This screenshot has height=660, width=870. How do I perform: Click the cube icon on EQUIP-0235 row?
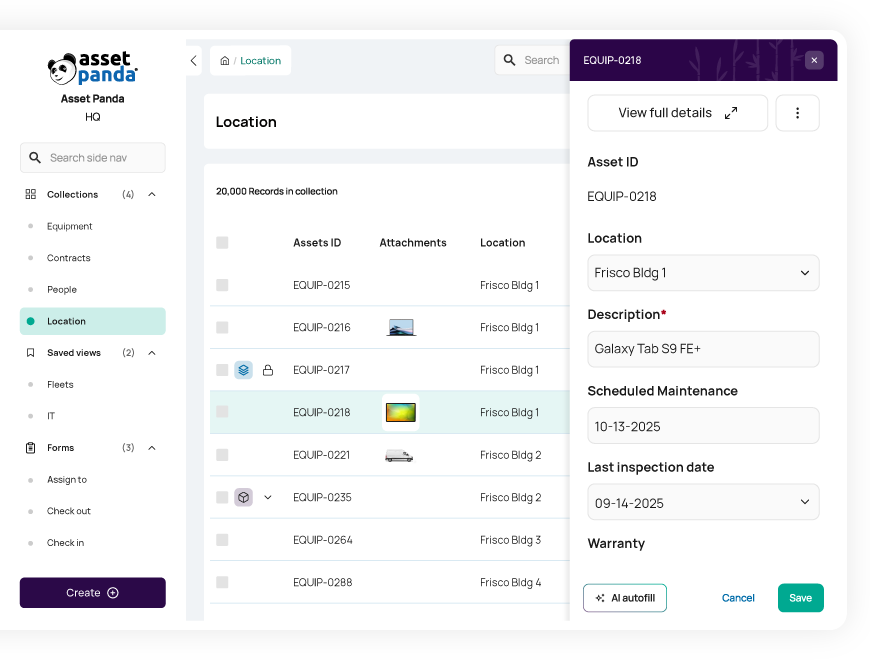click(243, 497)
